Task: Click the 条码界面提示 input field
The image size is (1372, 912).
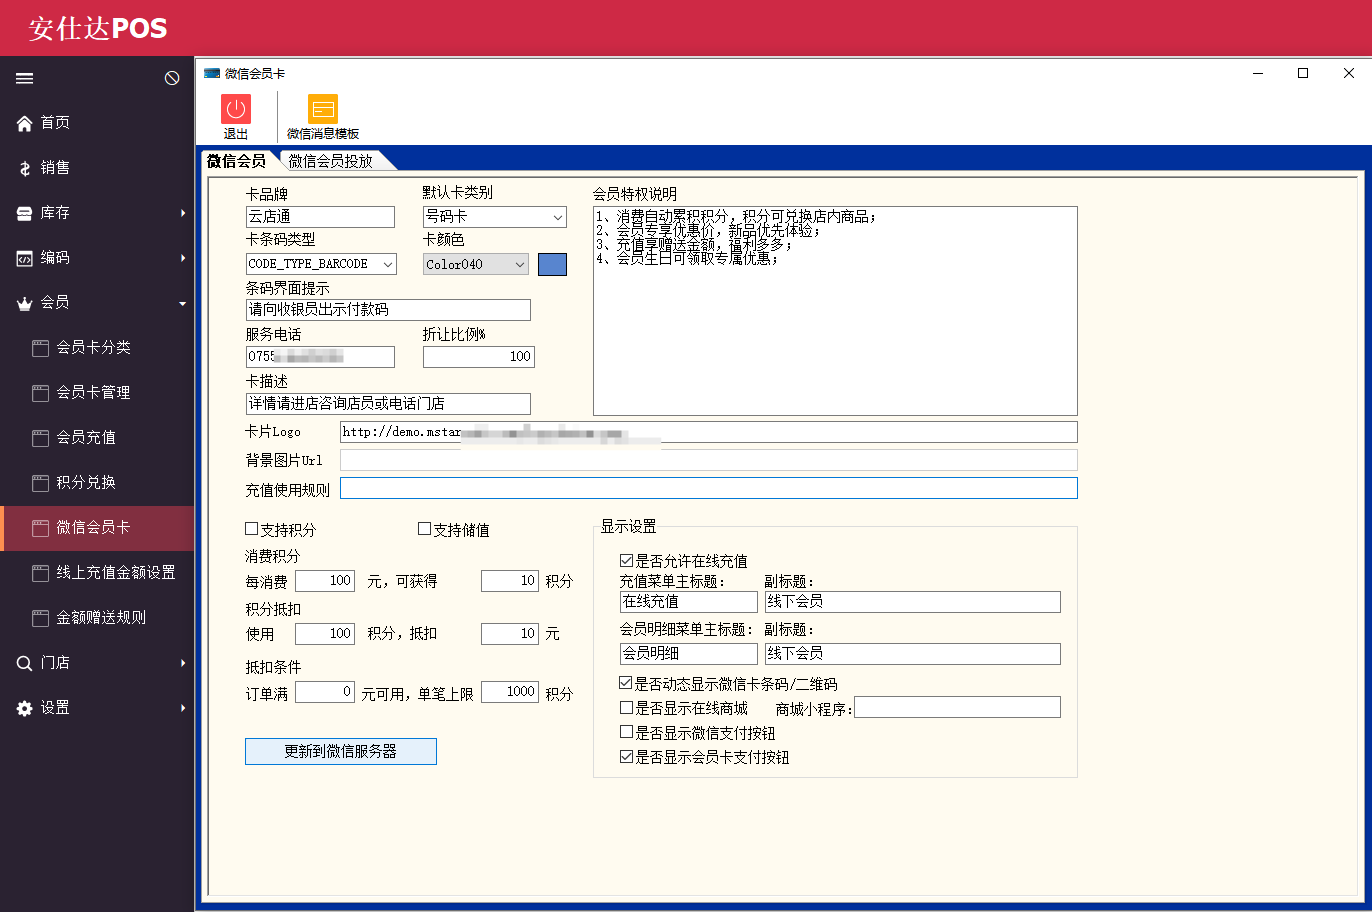Action: pos(388,310)
